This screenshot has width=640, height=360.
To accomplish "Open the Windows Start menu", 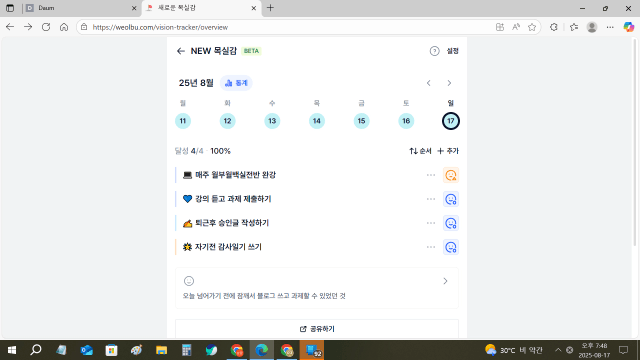I will point(12,350).
